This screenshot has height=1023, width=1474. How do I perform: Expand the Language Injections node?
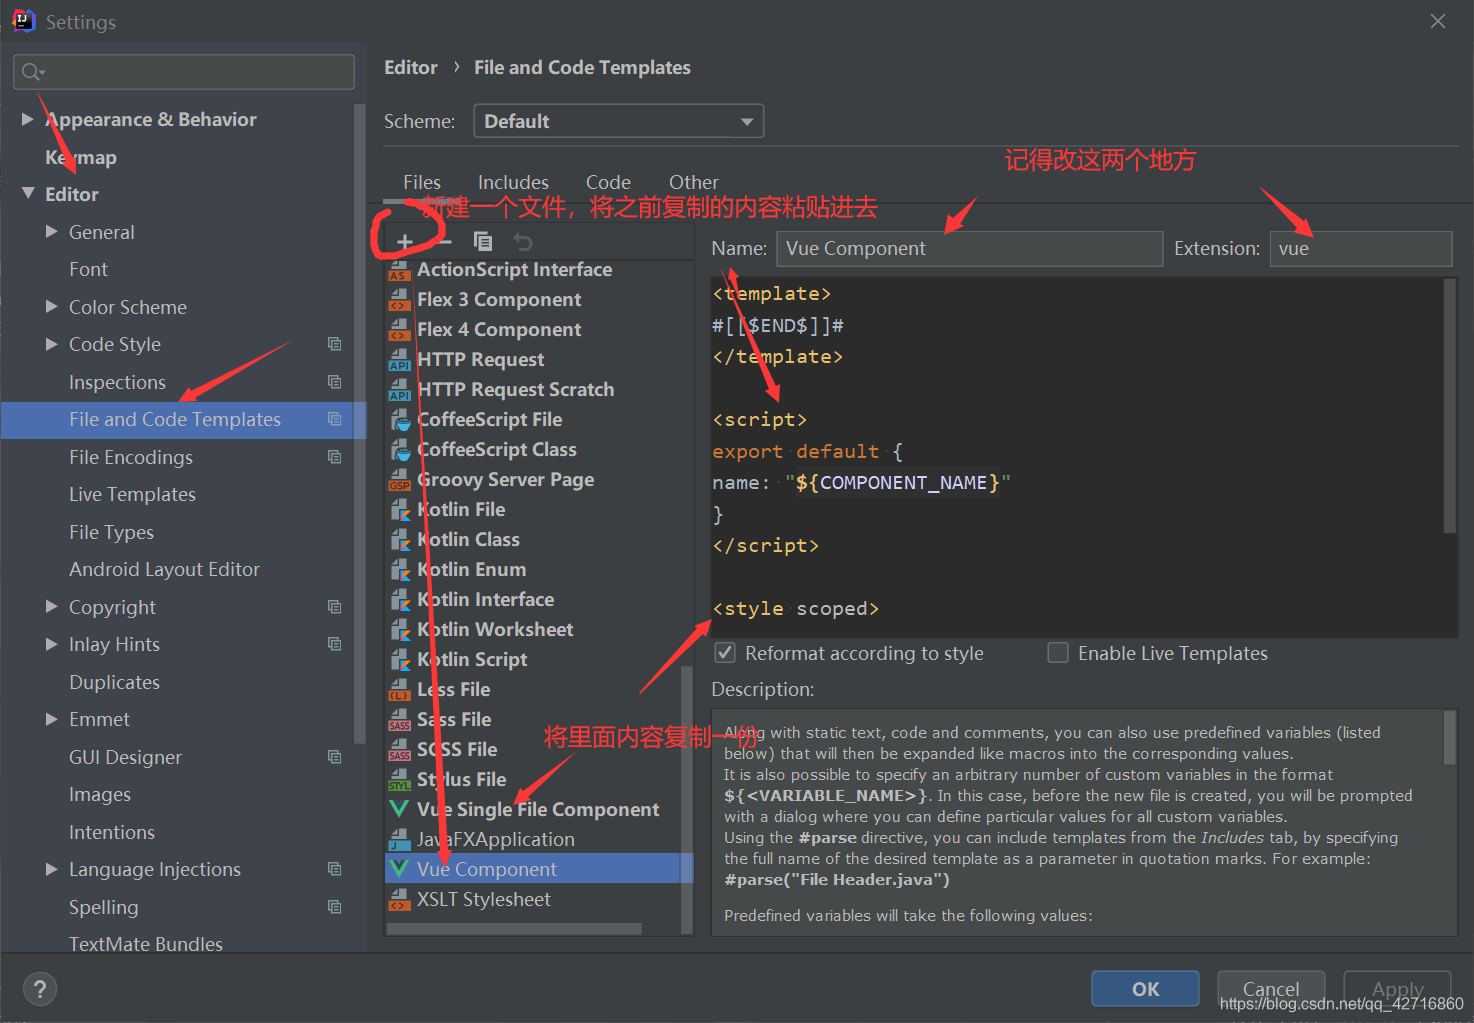[52, 869]
